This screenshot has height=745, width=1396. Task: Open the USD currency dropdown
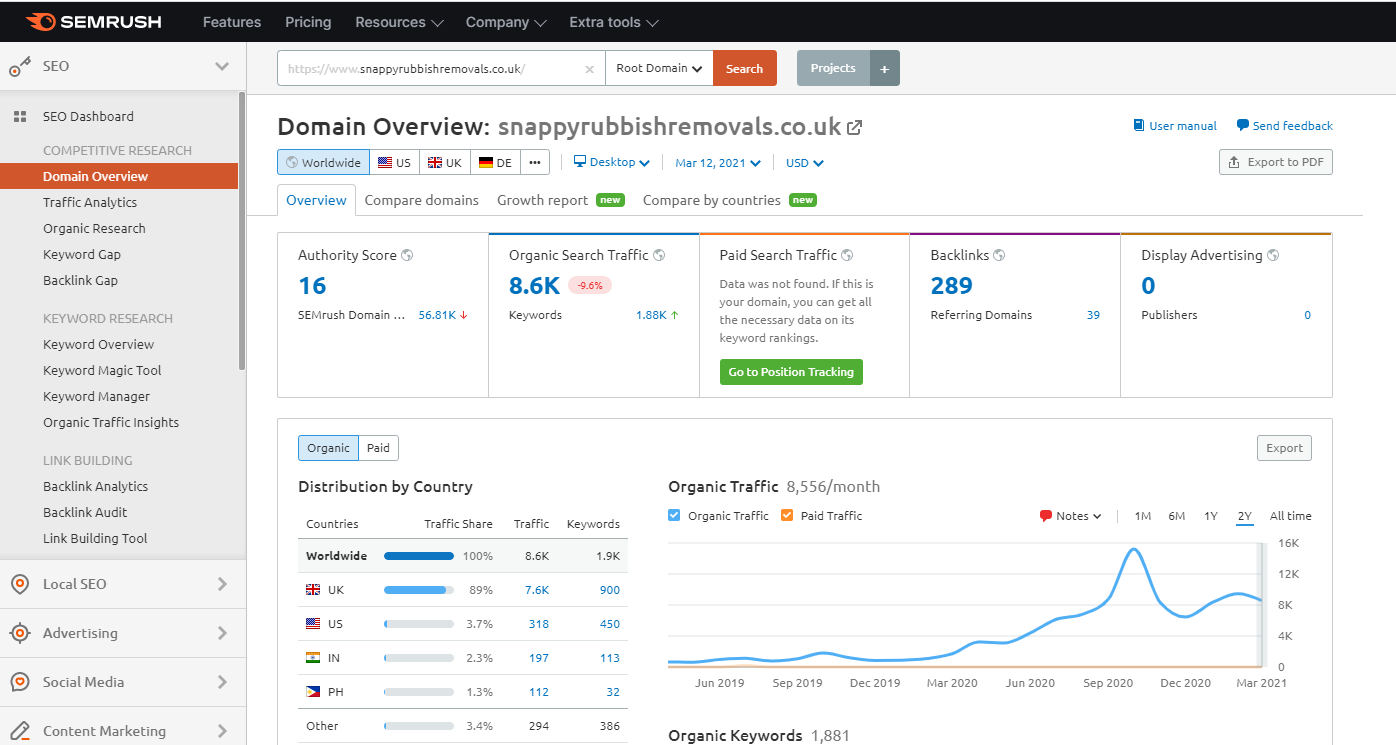[x=804, y=162]
